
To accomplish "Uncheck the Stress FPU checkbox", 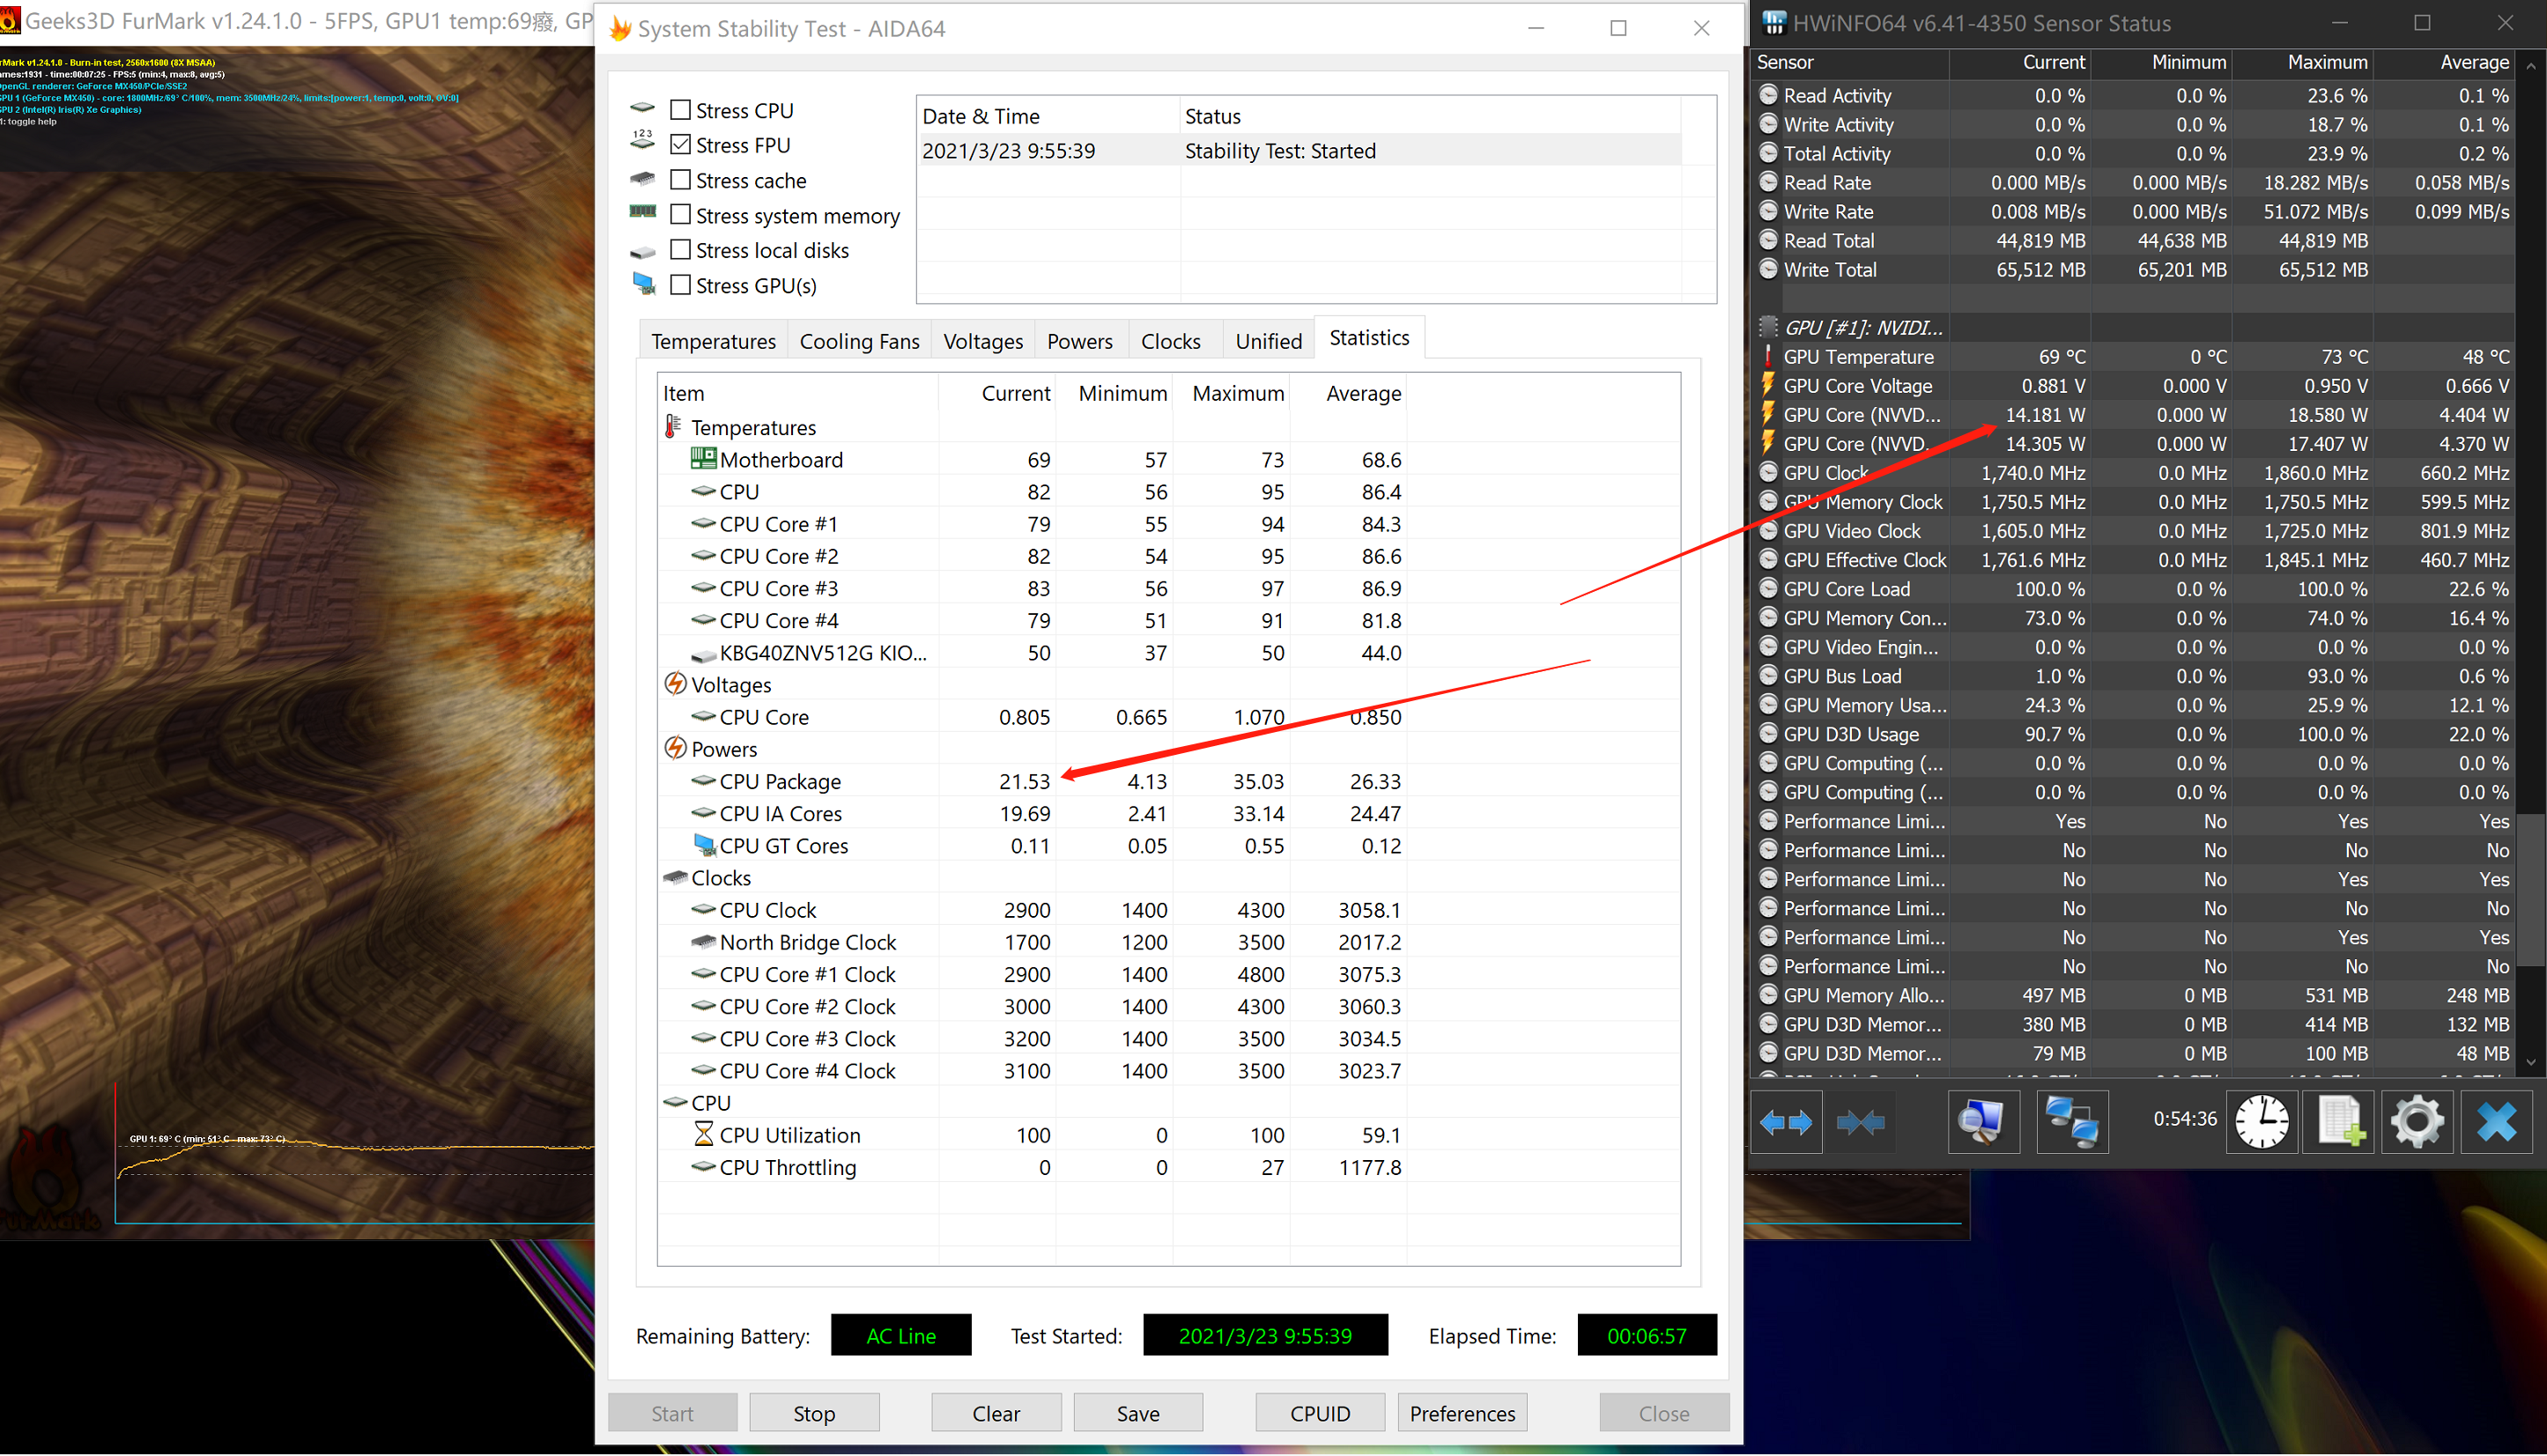I will pyautogui.click(x=681, y=145).
